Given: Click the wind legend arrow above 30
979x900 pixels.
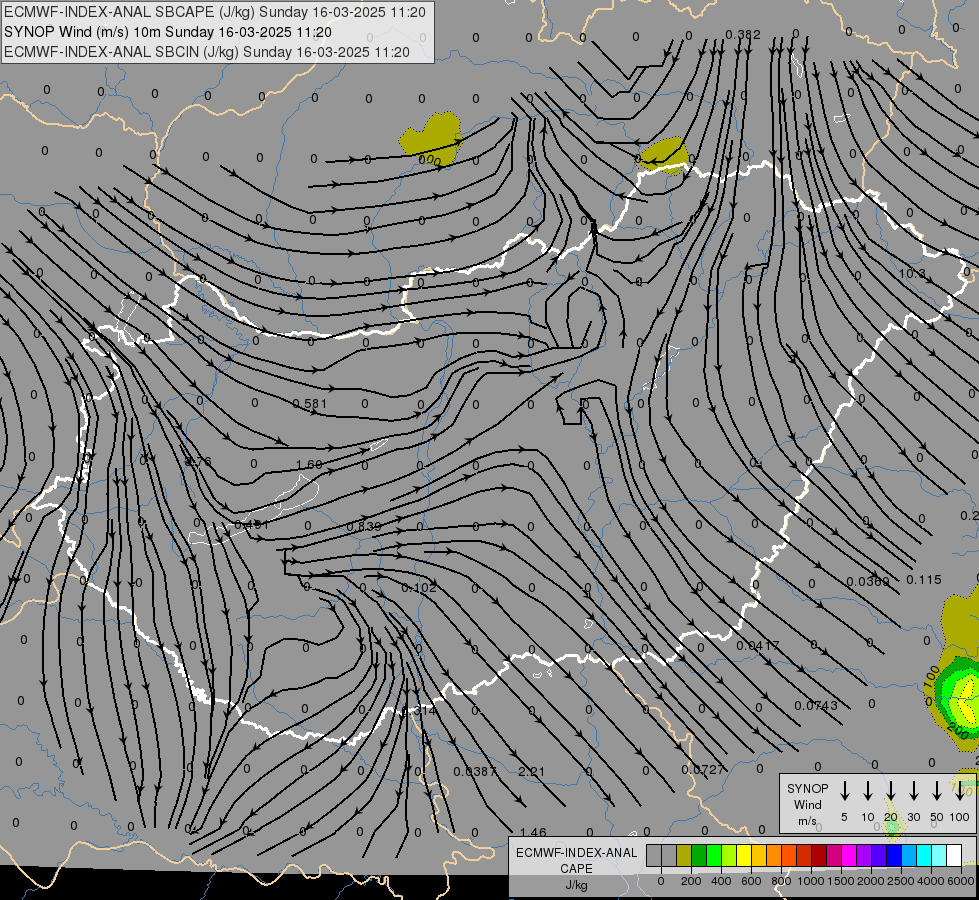Looking at the screenshot, I should pos(913,790).
